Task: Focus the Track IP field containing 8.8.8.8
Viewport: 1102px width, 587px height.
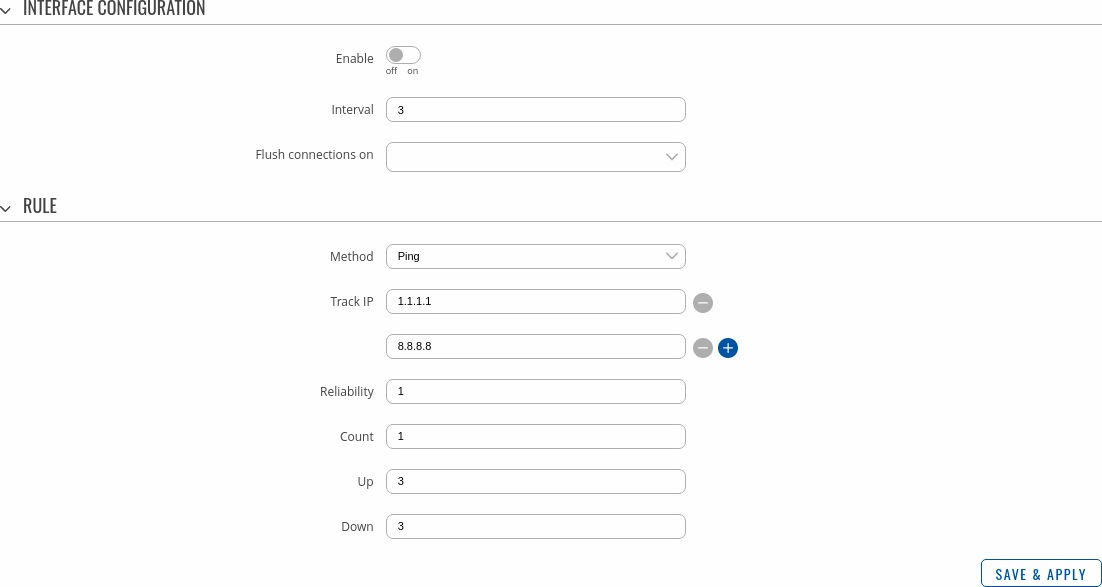Action: 535,347
